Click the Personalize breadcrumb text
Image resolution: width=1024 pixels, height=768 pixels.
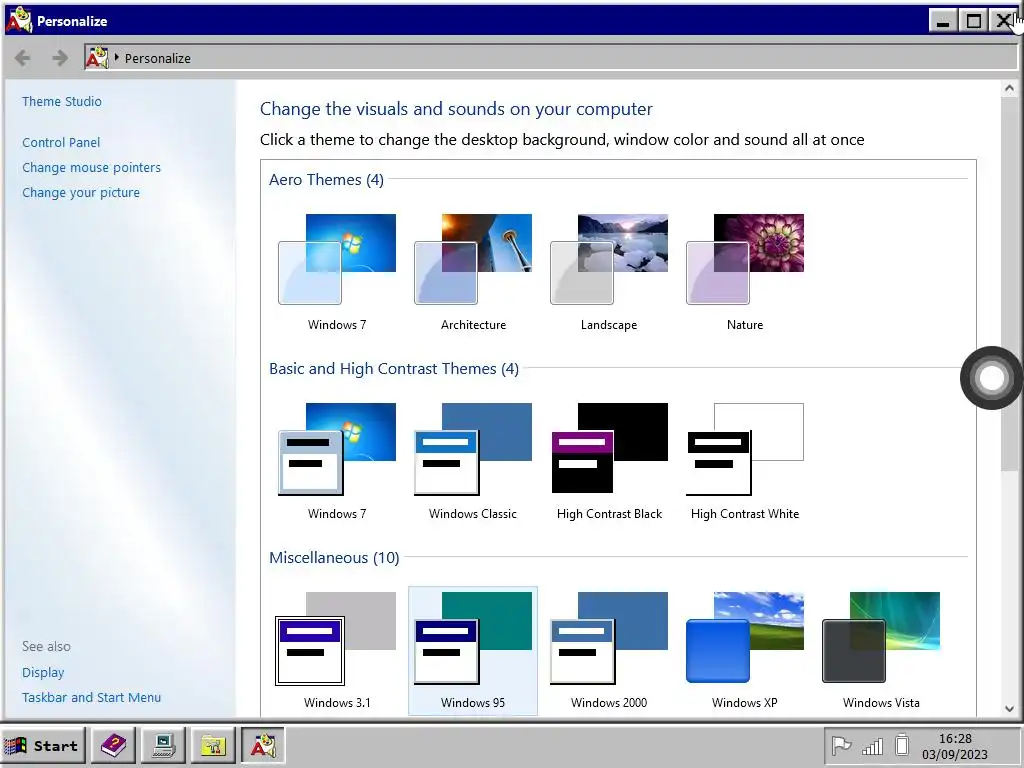[x=158, y=58]
